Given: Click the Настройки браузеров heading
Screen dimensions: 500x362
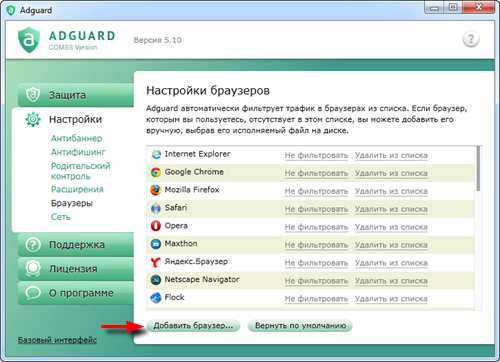Looking at the screenshot, I should [208, 90].
